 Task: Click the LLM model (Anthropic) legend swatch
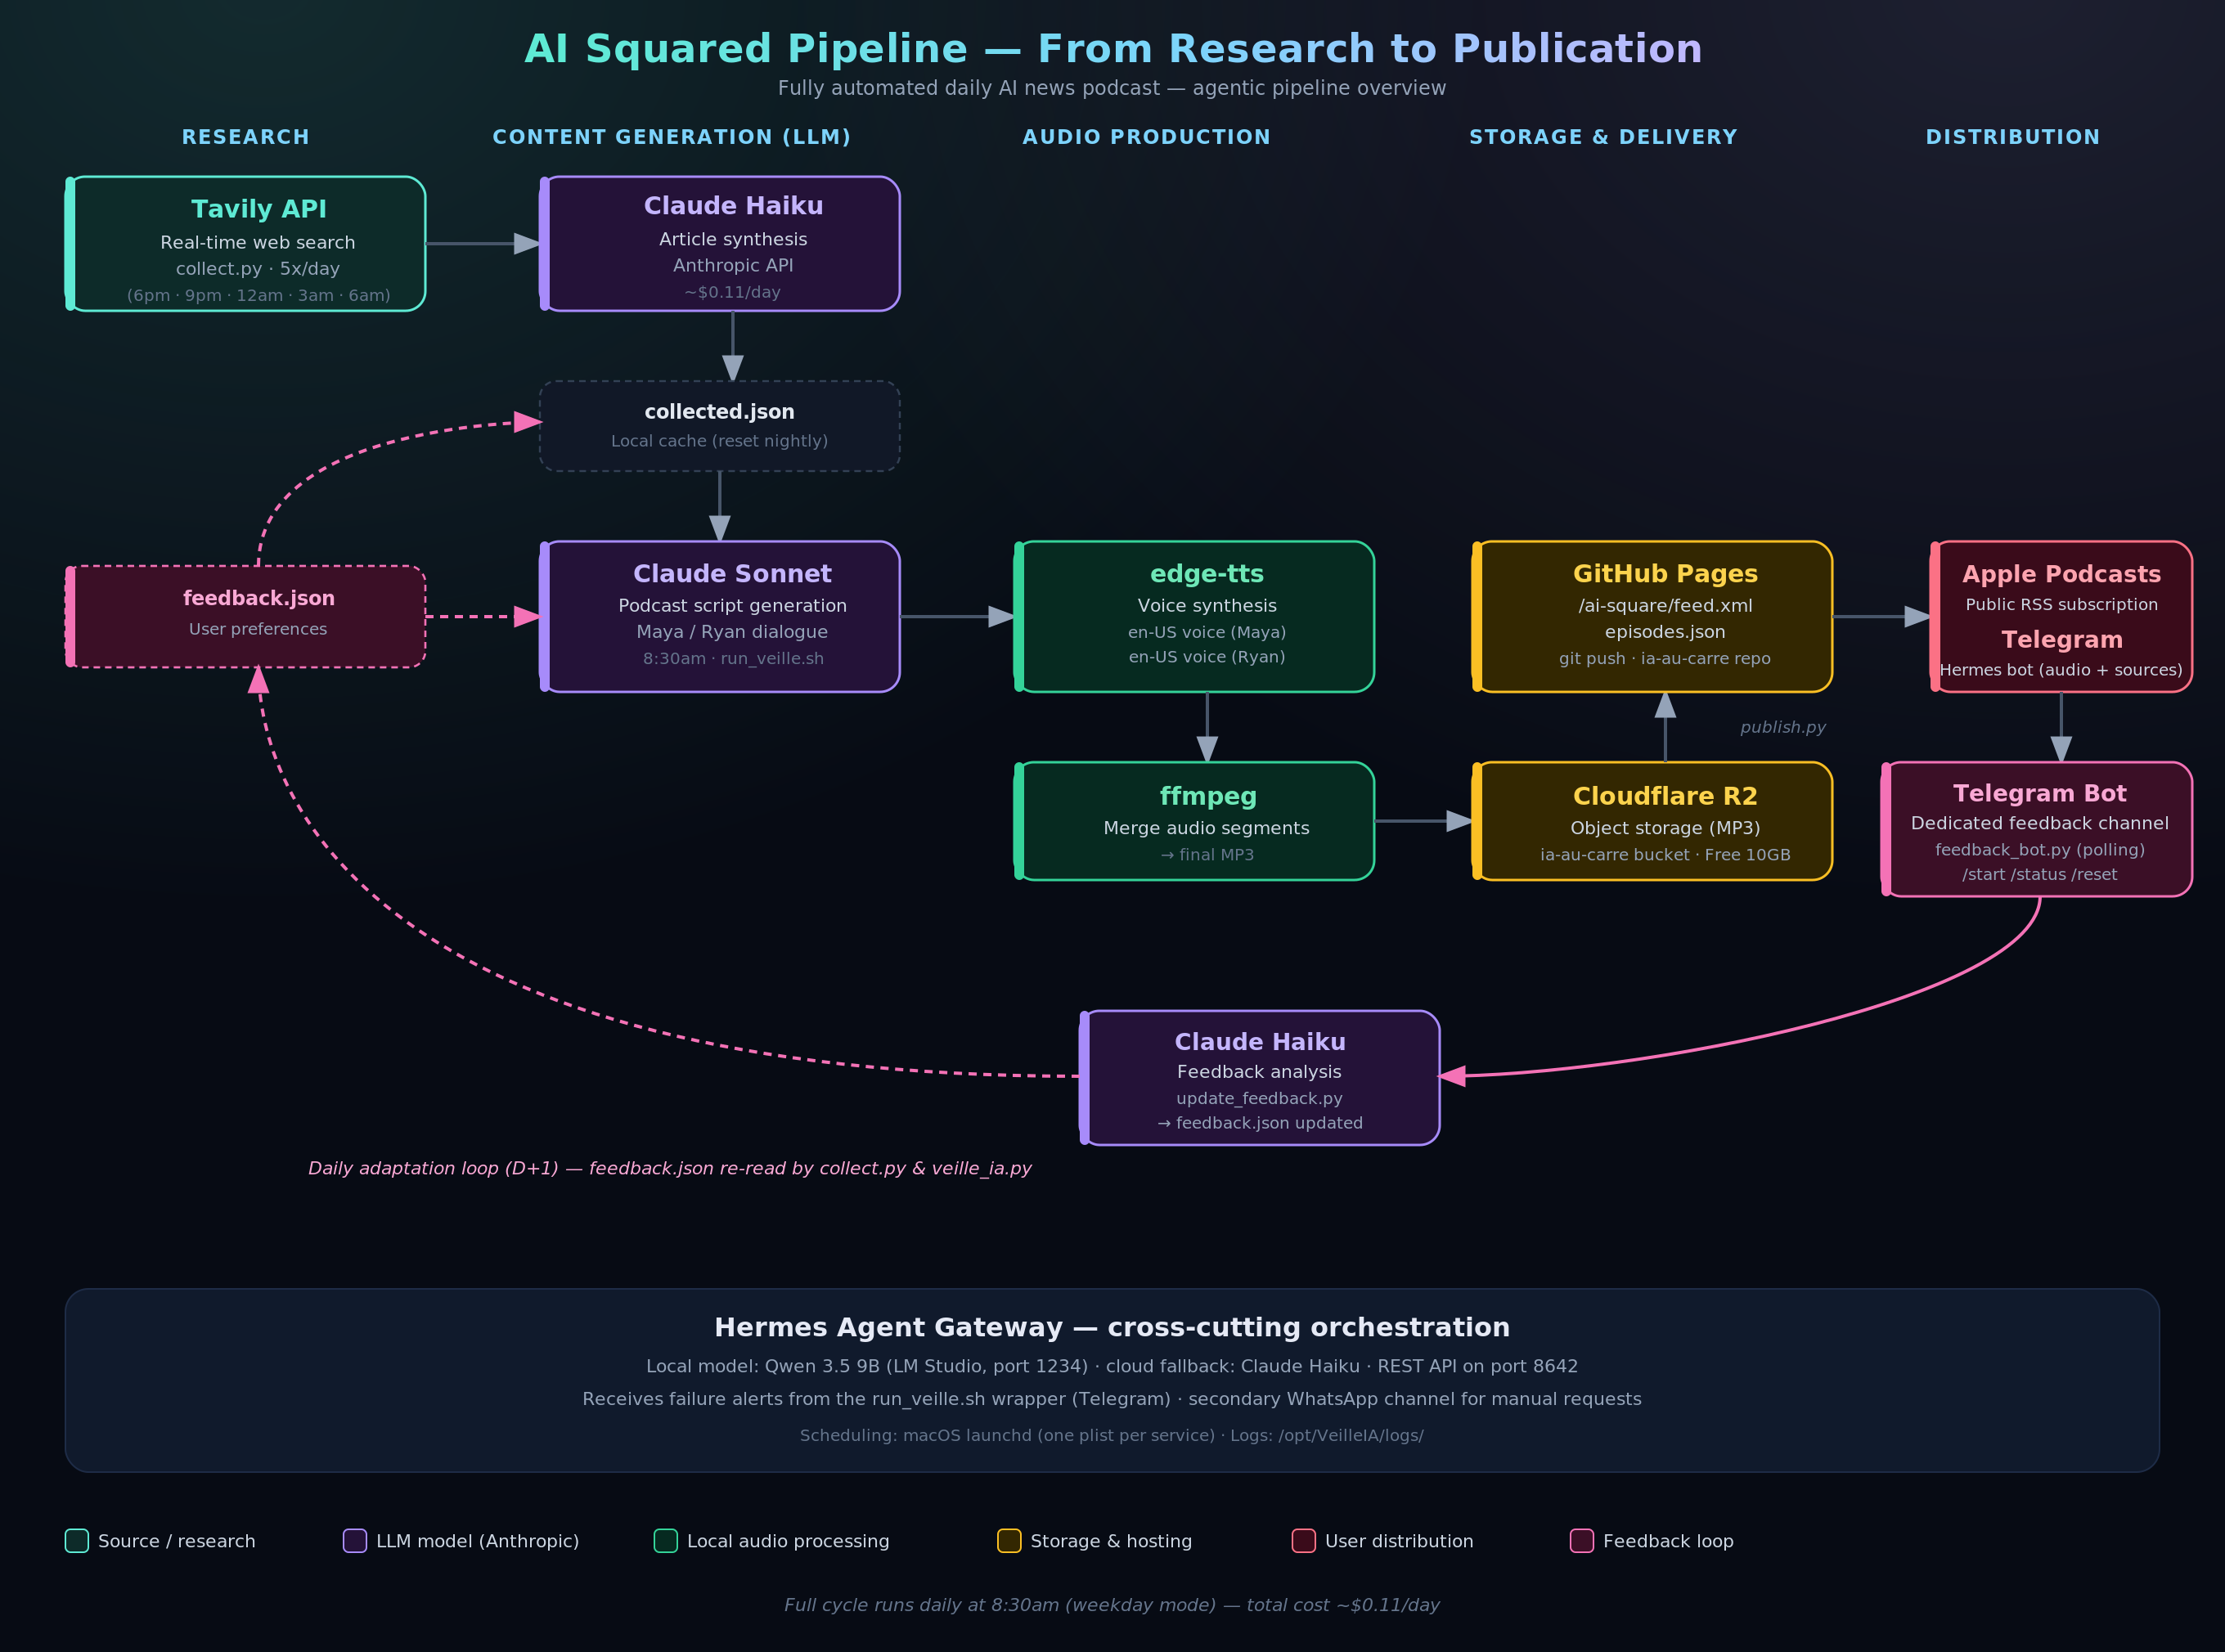point(355,1541)
